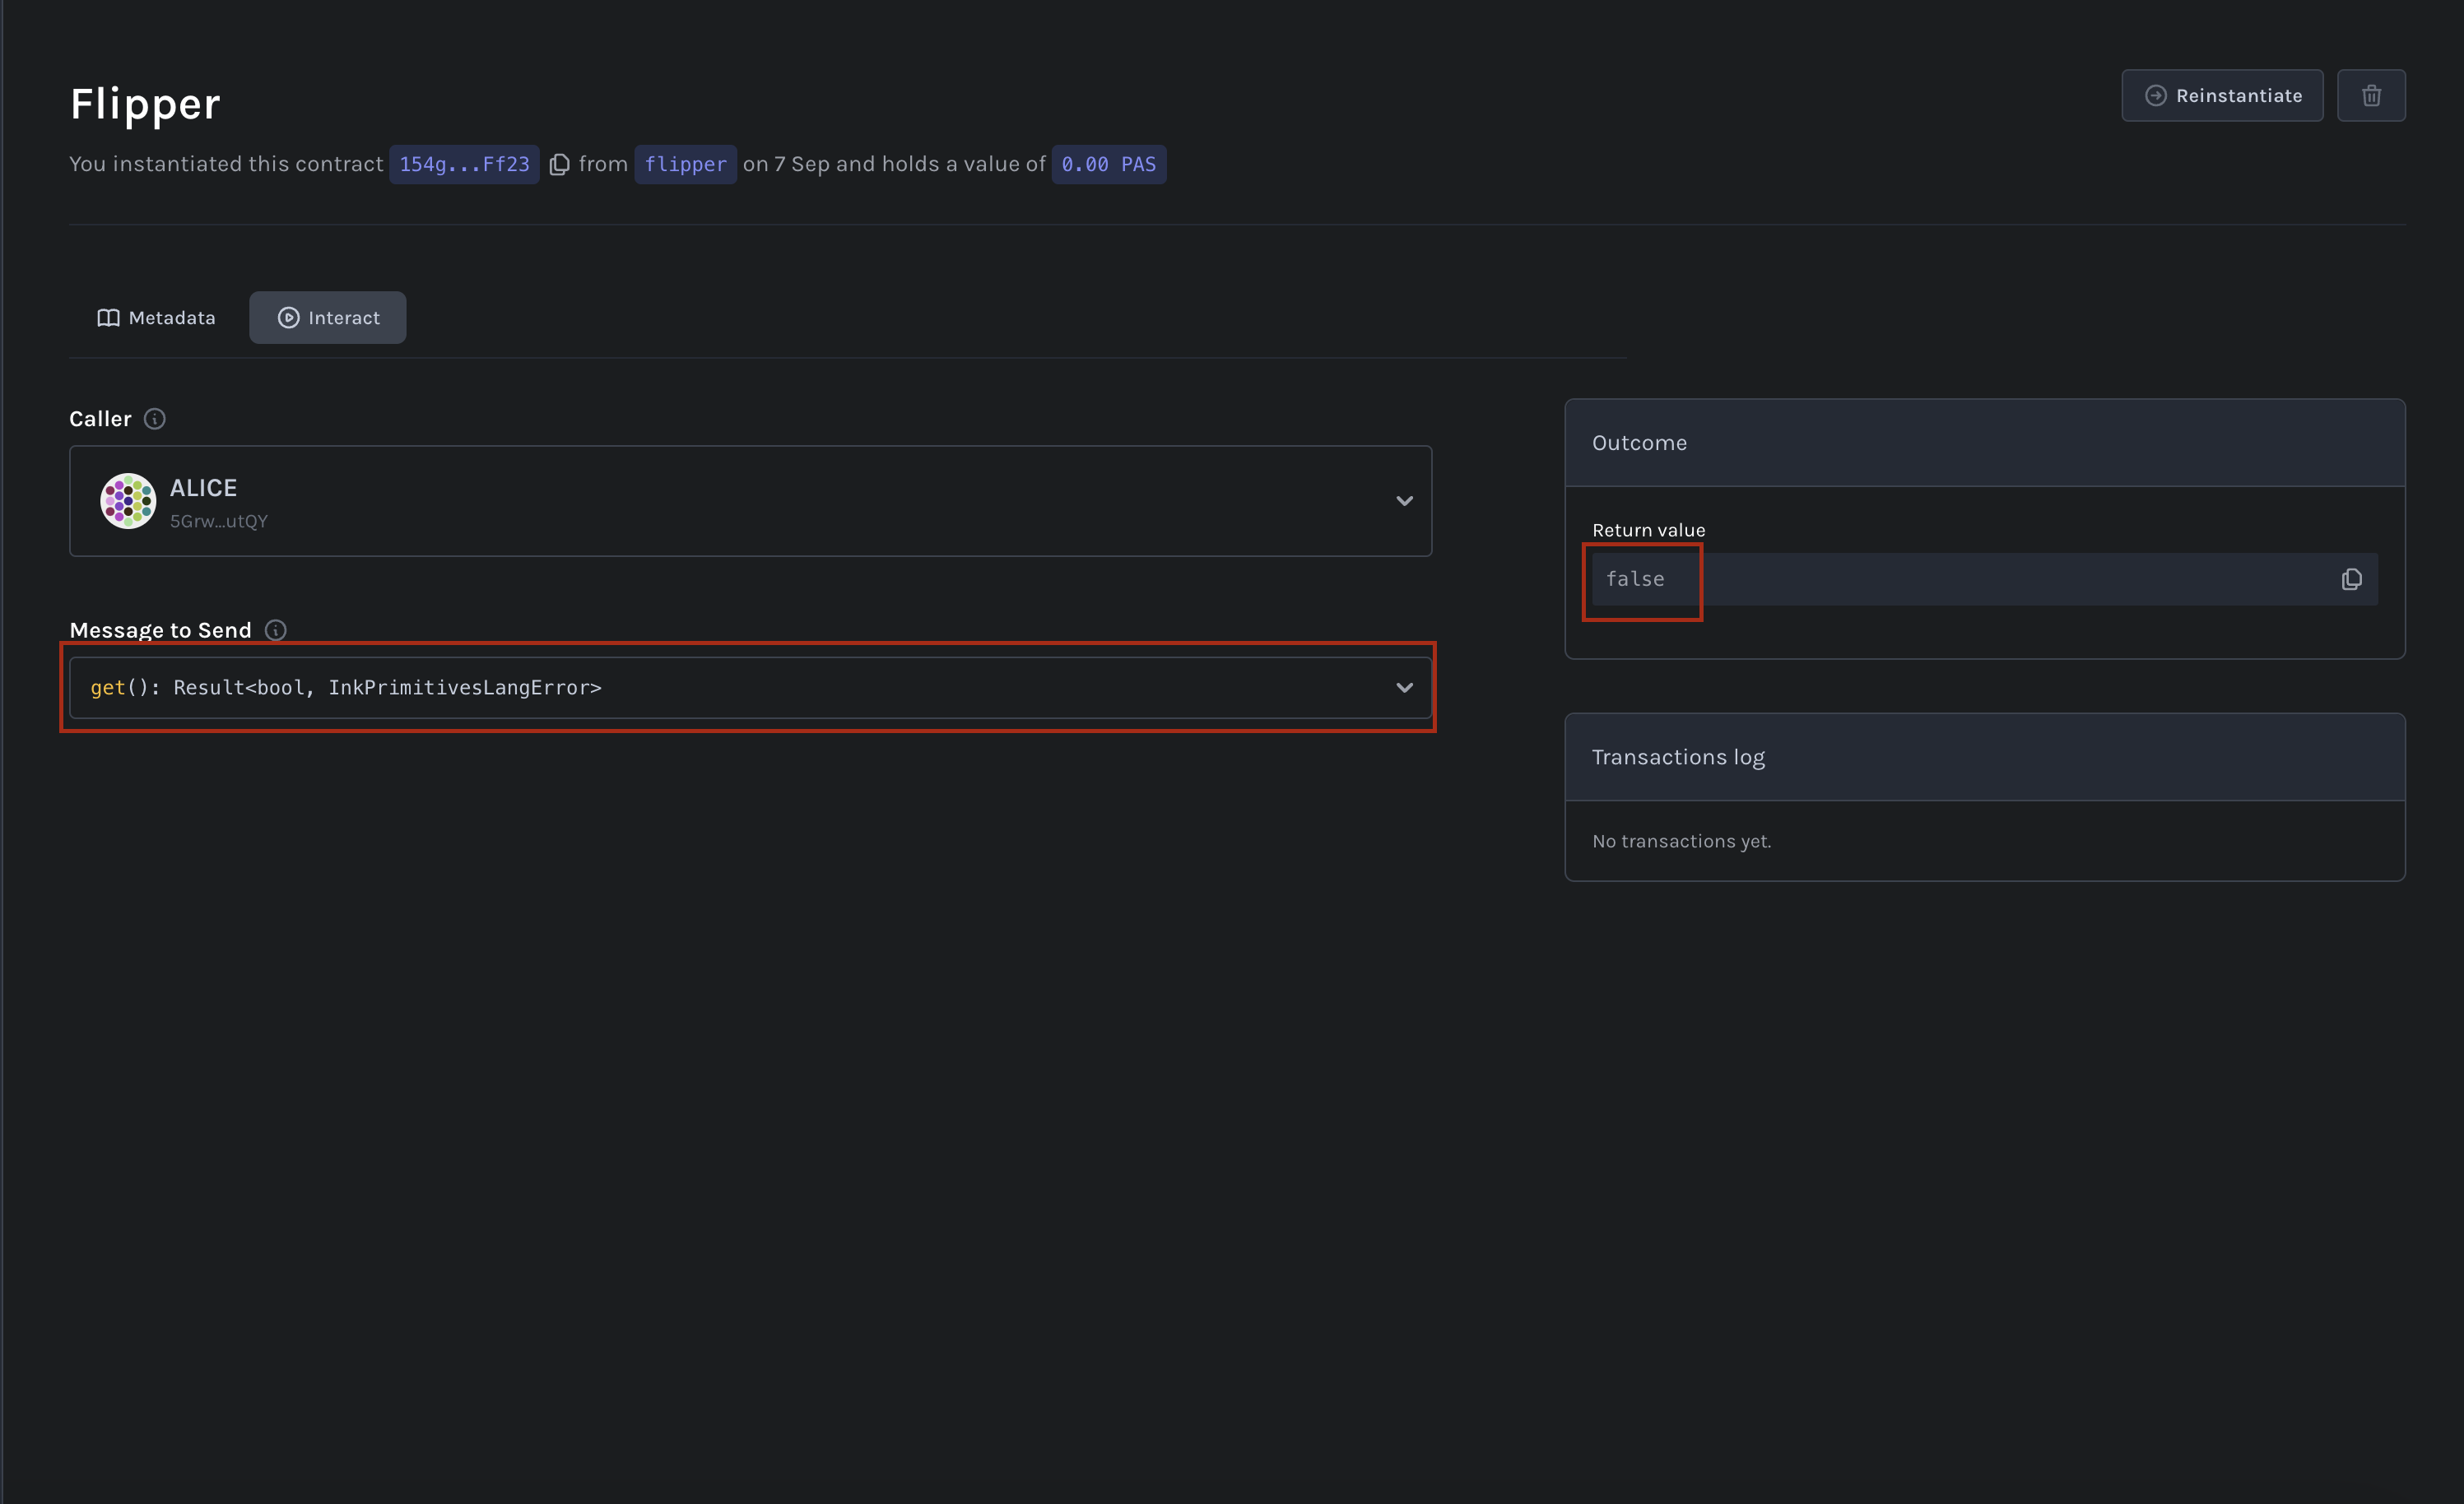
Task: Copy contract address 154g...Ff23 icon
Action: point(560,164)
